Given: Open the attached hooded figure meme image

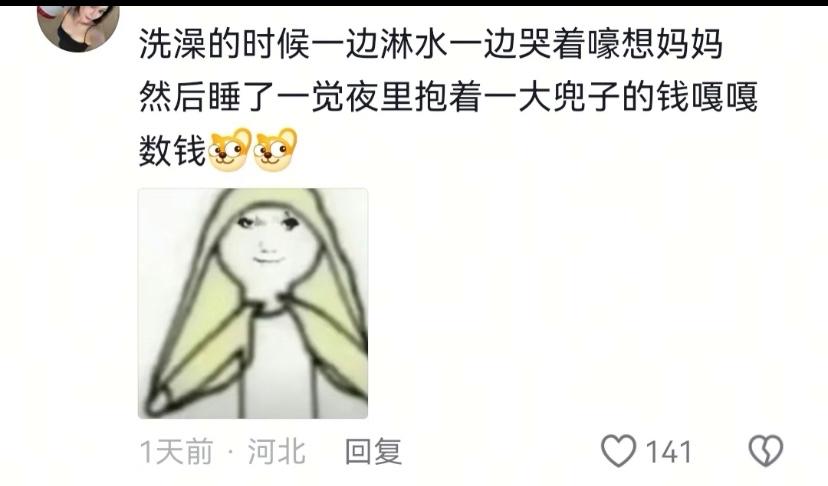Looking at the screenshot, I should [253, 303].
